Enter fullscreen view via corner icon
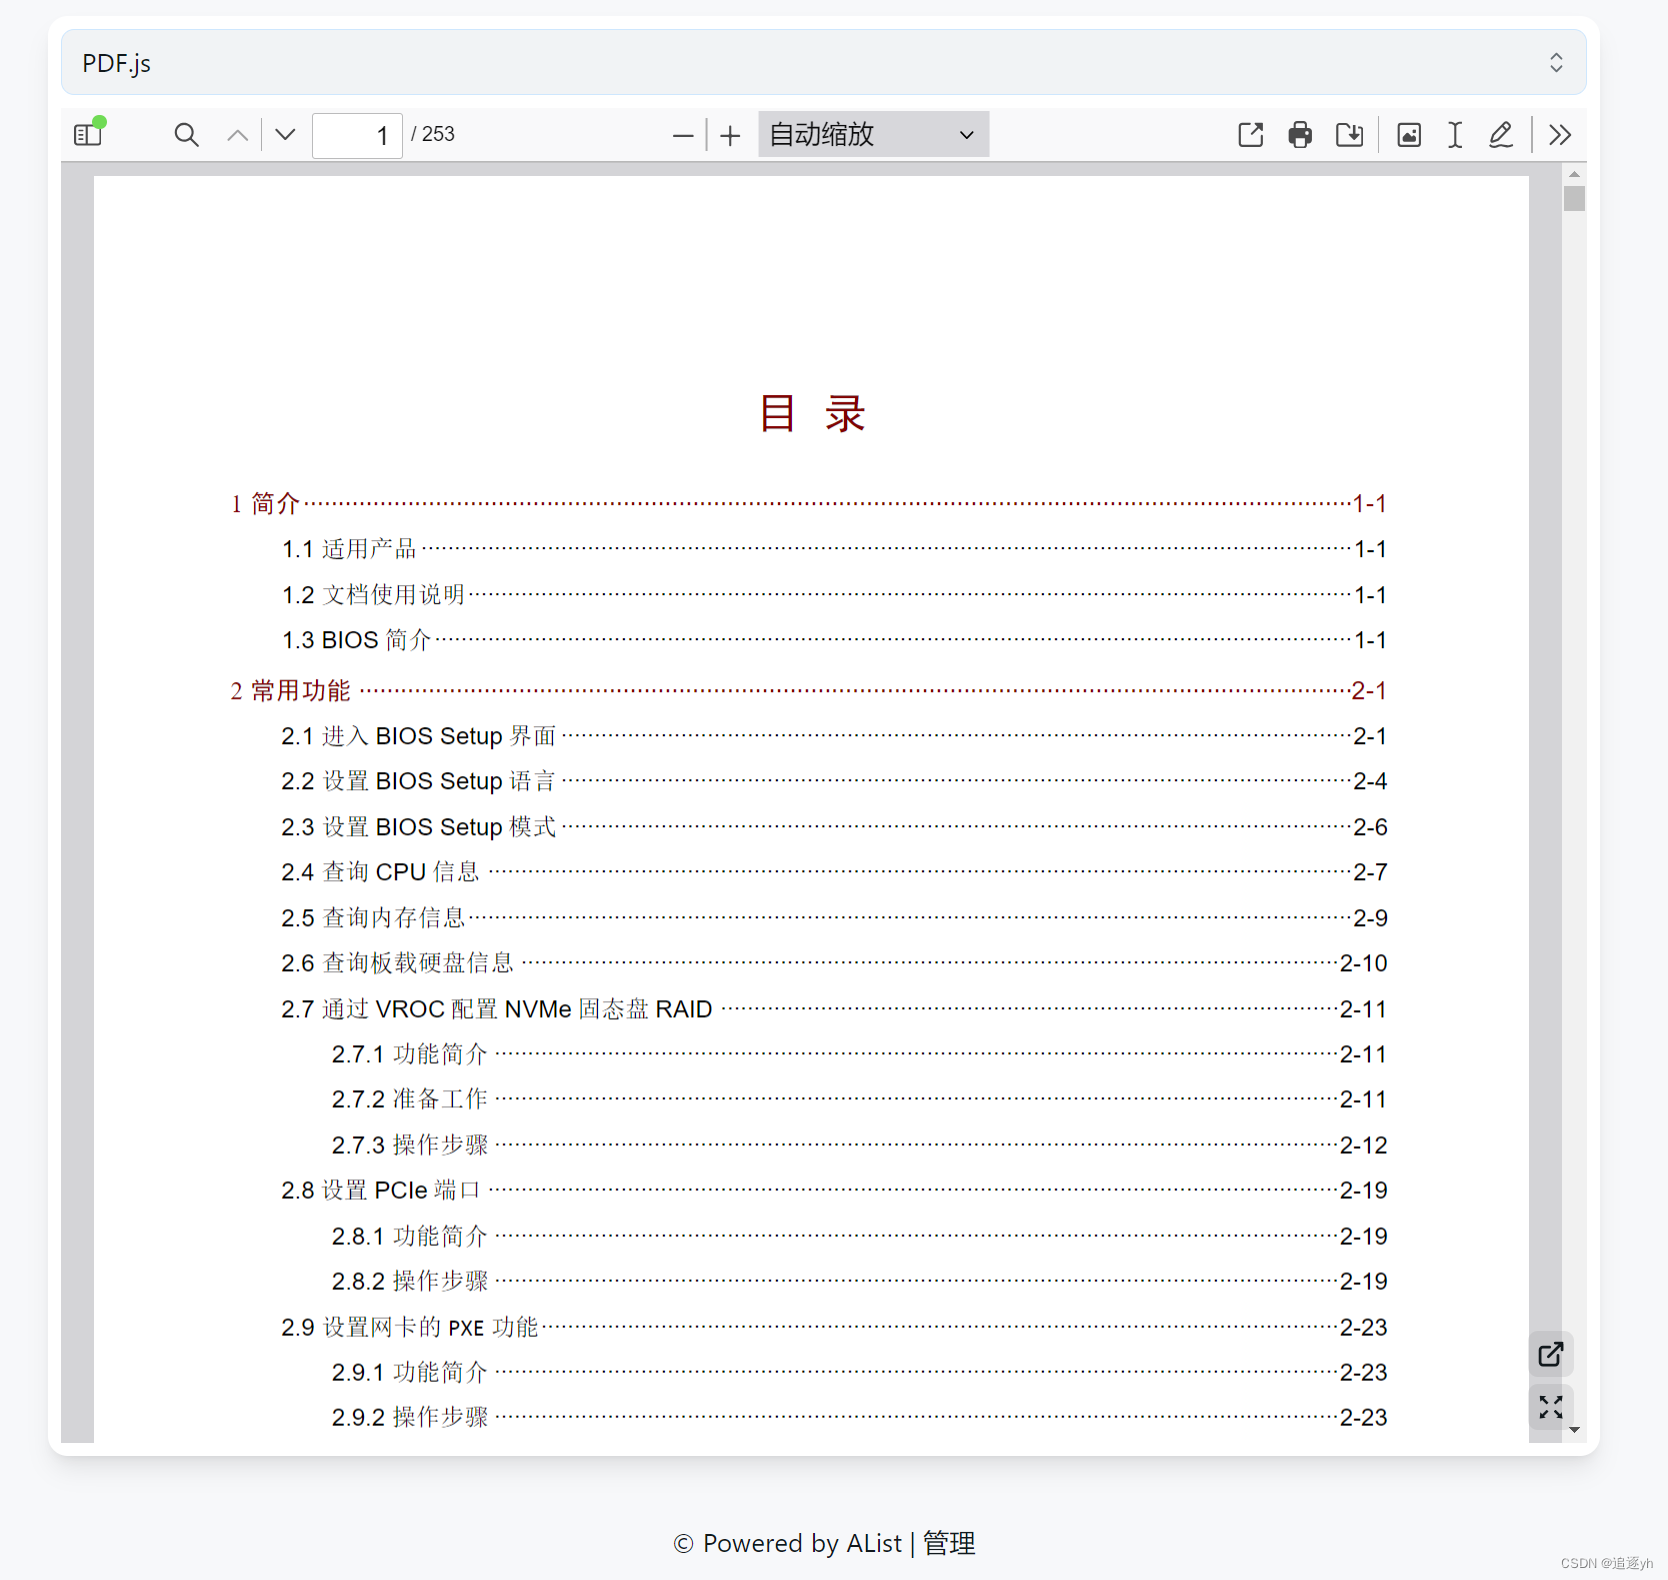 coord(1550,1407)
